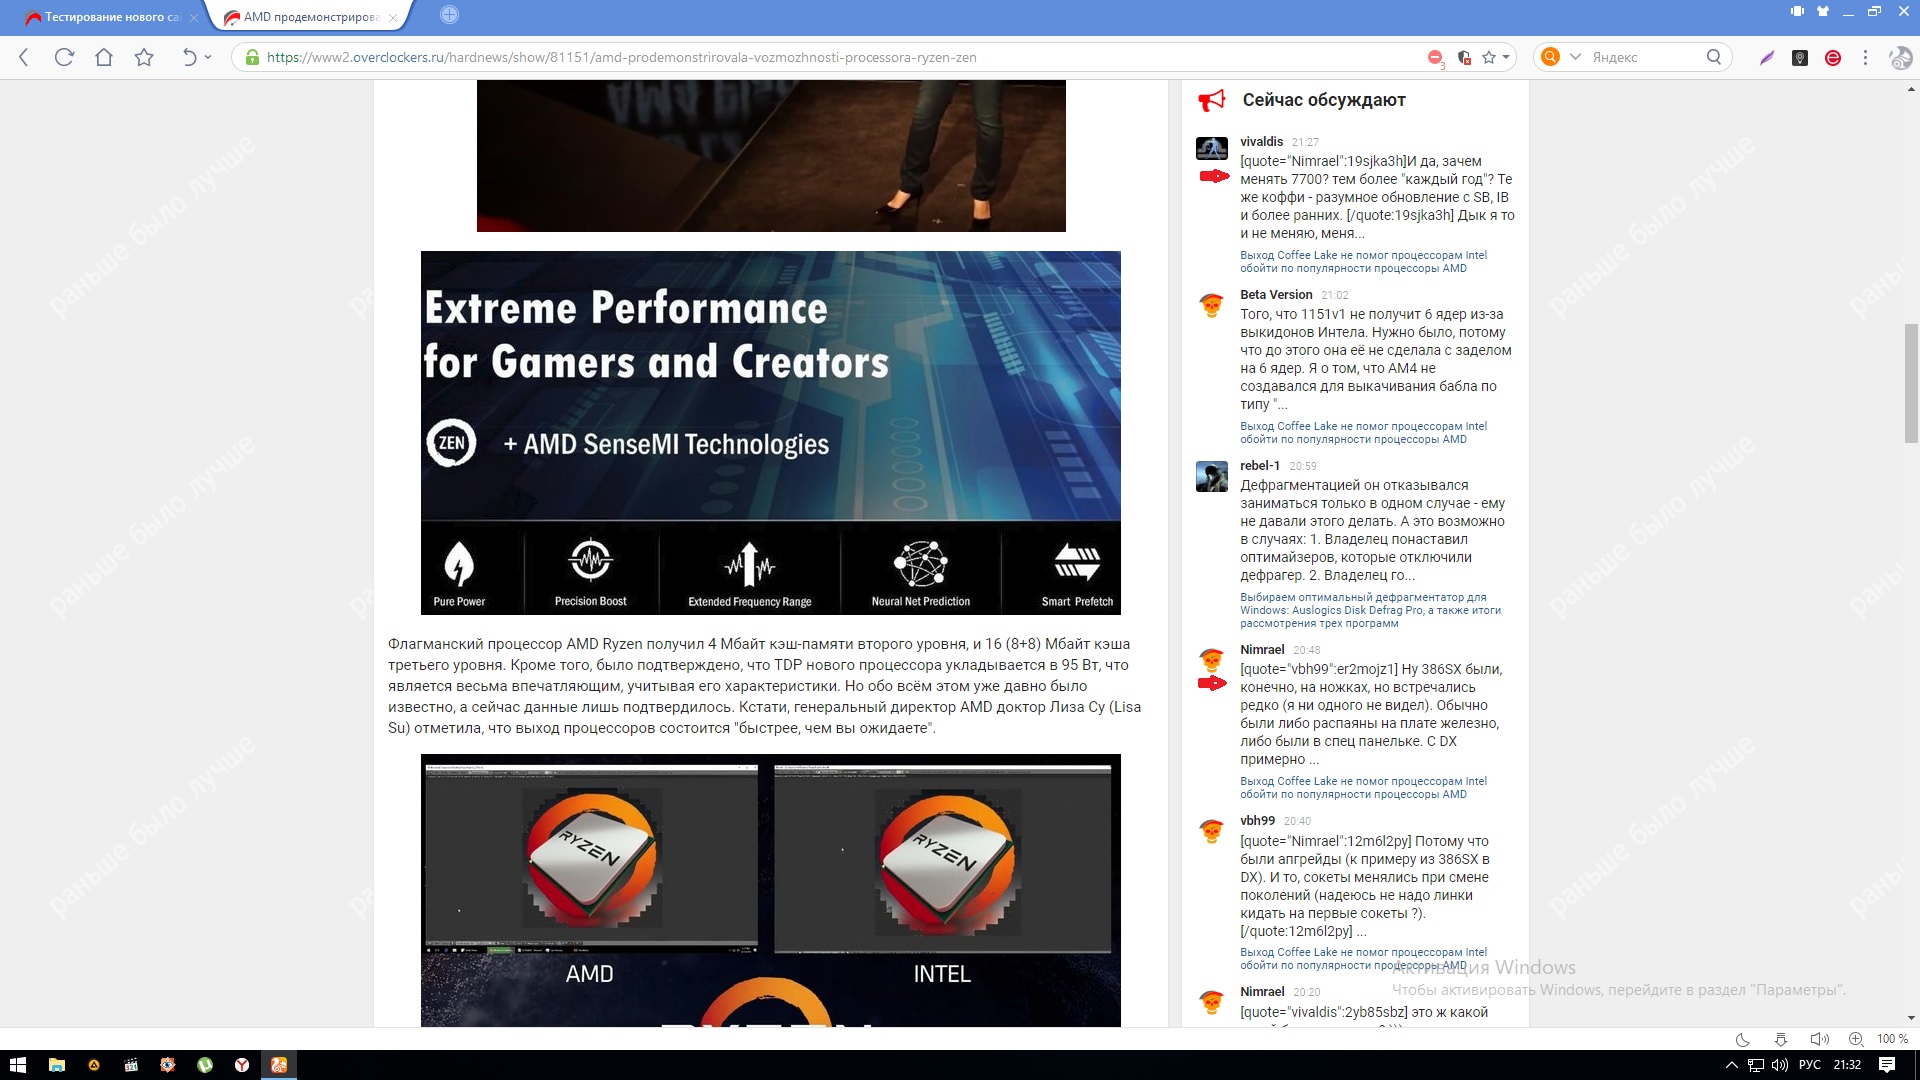Click the 100 % zoom level control
This screenshot has width=1920, height=1080.
[1892, 1039]
